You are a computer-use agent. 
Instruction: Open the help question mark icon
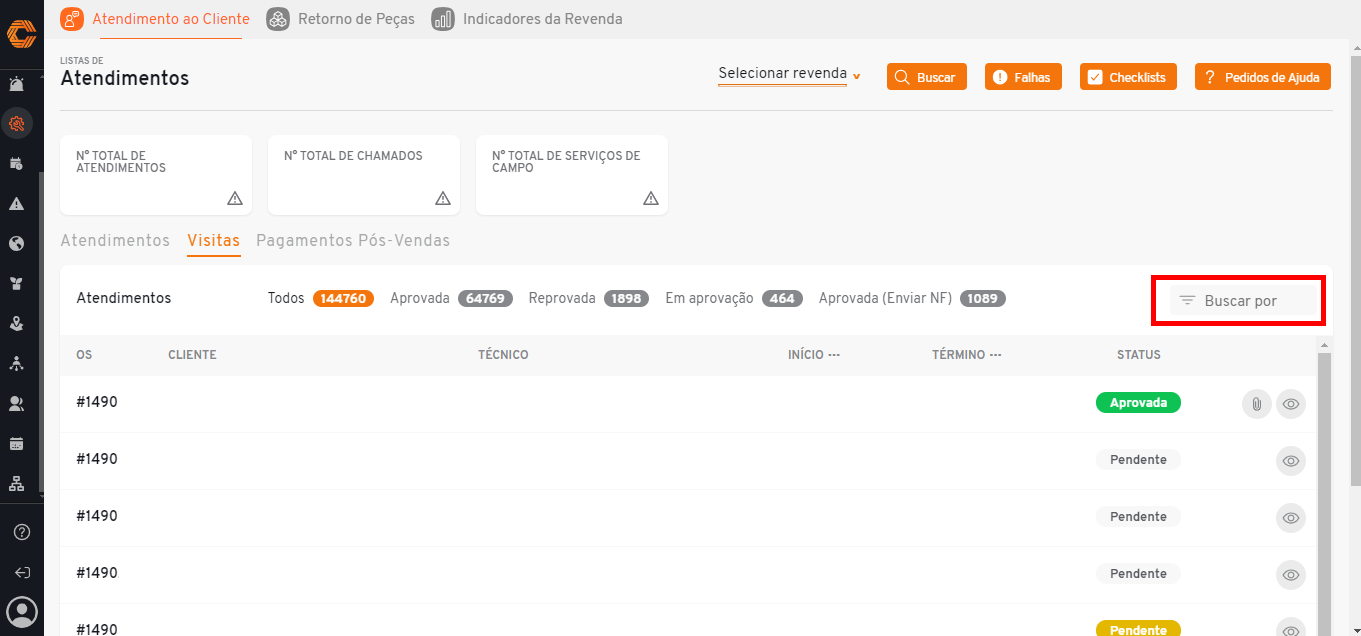tap(22, 532)
